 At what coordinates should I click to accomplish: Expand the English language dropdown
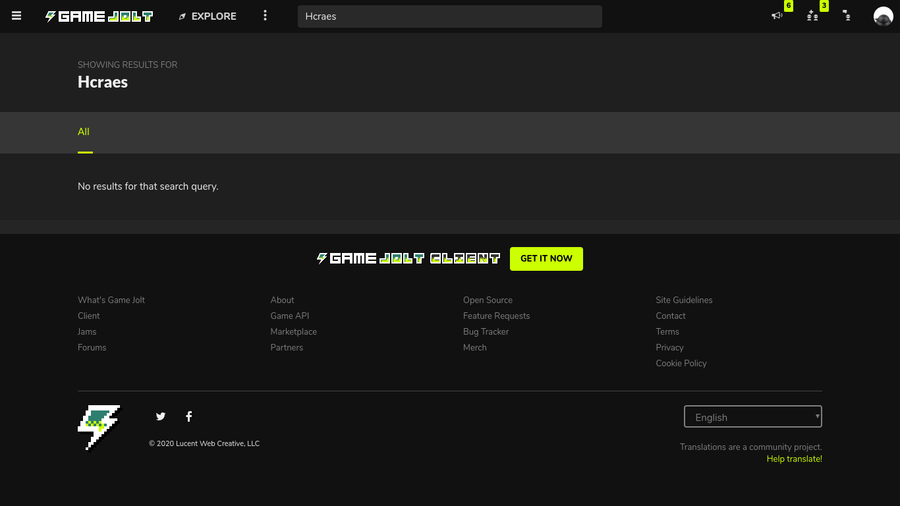752,417
